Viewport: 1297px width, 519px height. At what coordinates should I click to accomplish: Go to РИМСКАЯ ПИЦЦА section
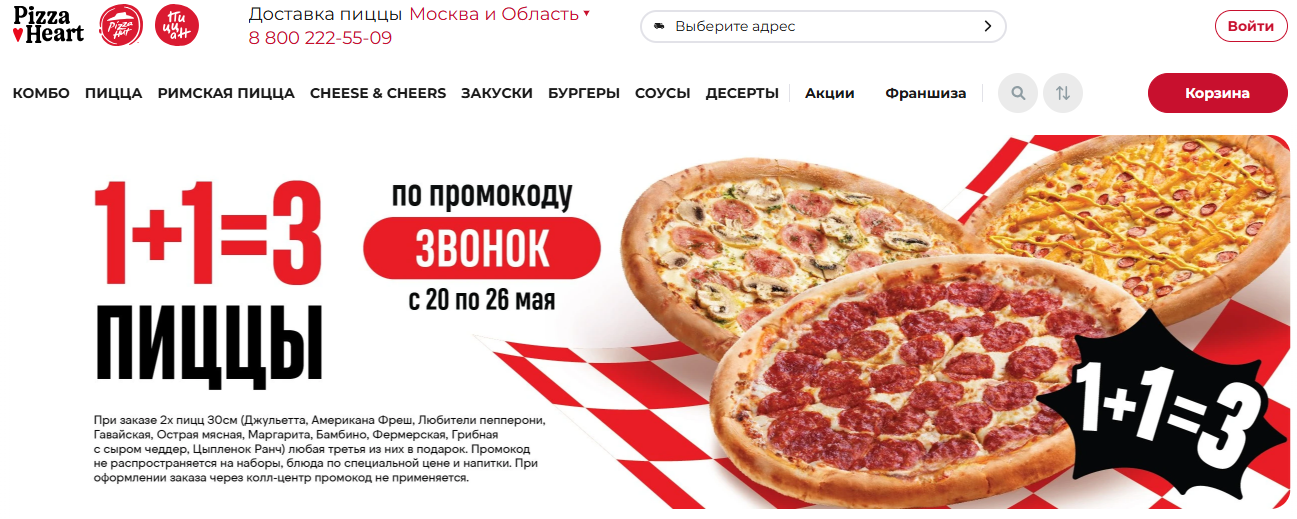coord(226,93)
